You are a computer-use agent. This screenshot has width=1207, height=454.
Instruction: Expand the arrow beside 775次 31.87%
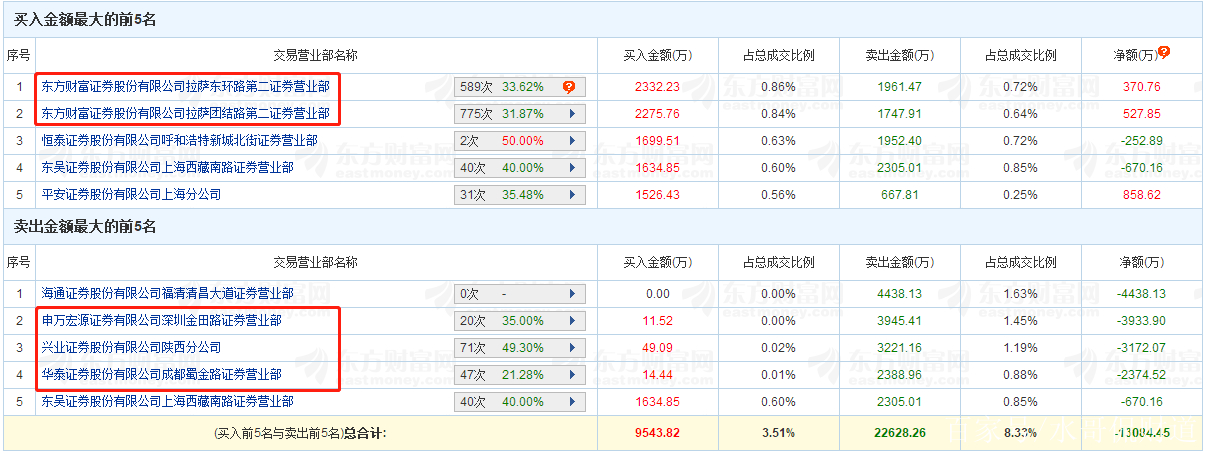[x=572, y=113]
